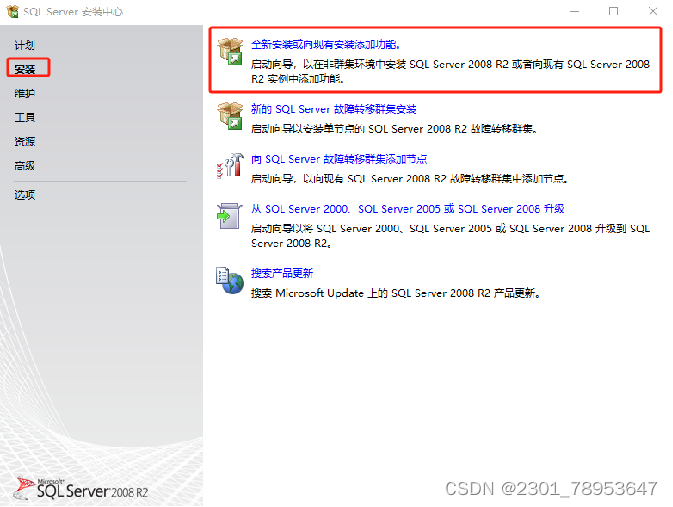Close the SQL Server installation center window
673x507 pixels.
click(653, 11)
